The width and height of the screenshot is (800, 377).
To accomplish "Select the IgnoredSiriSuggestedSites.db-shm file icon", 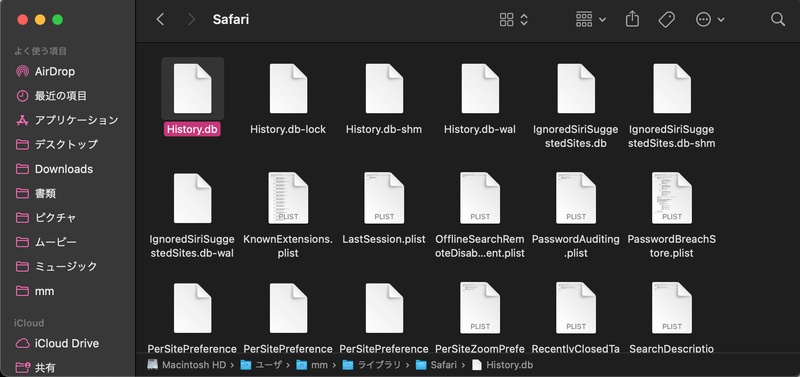I will (x=672, y=88).
